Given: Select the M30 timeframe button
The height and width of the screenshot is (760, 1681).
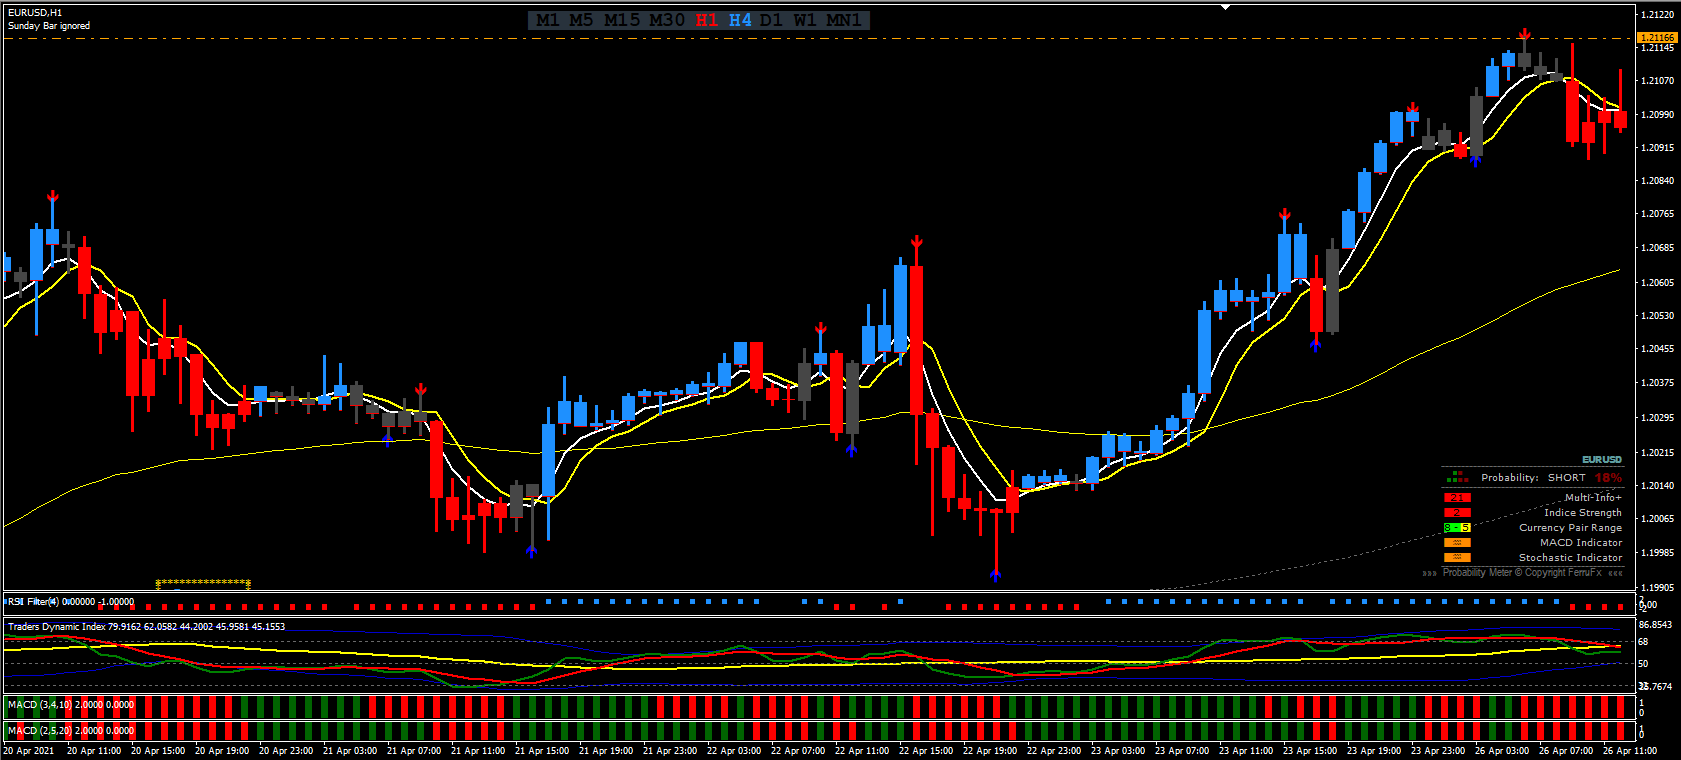Looking at the screenshot, I should click(667, 20).
